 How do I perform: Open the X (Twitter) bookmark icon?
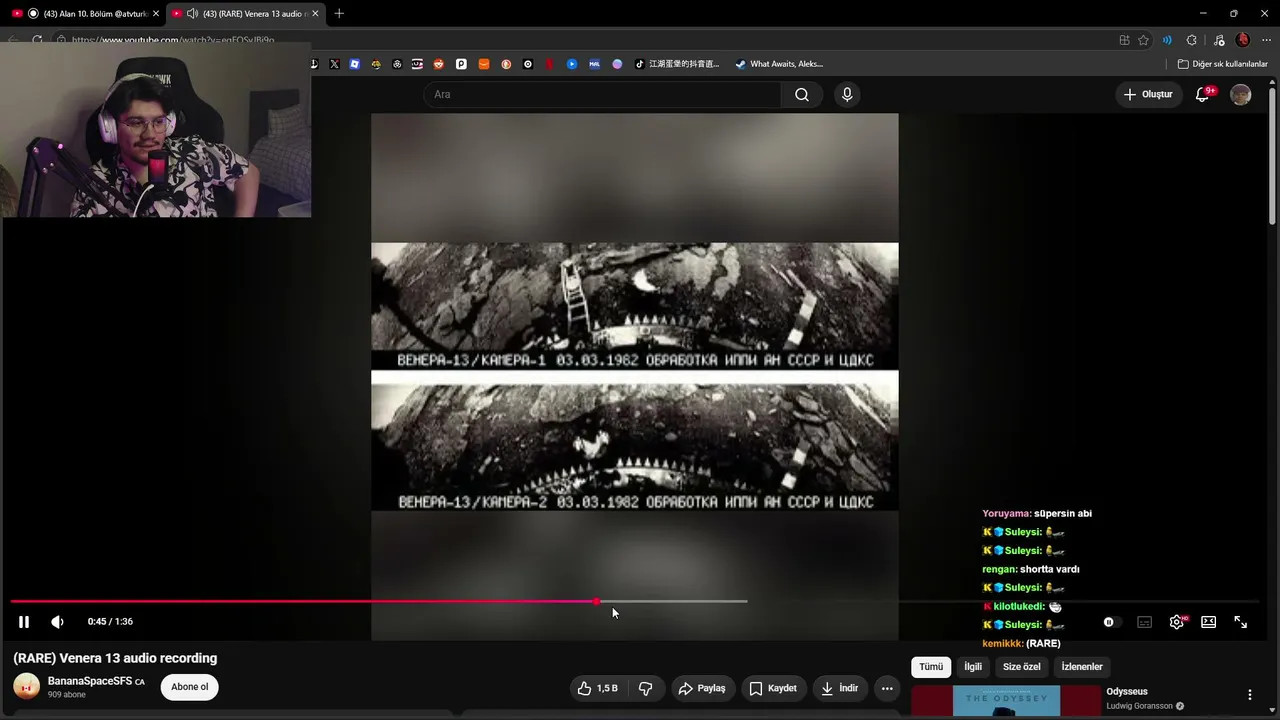click(x=334, y=64)
